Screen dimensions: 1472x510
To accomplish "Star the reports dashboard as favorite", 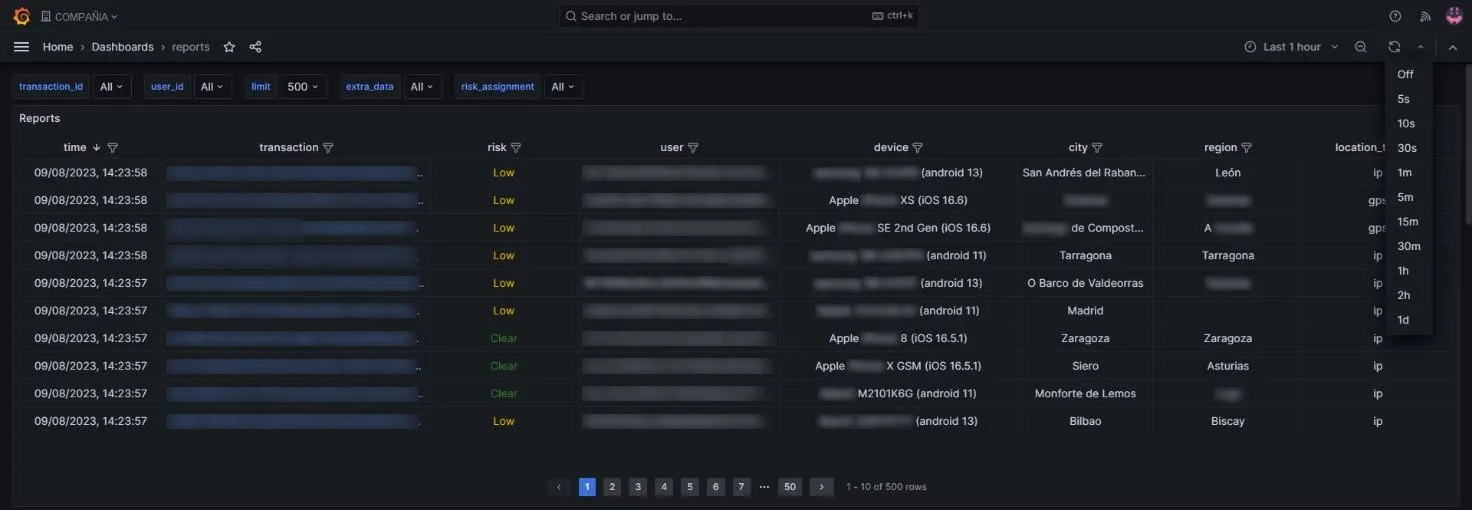I will [229, 47].
